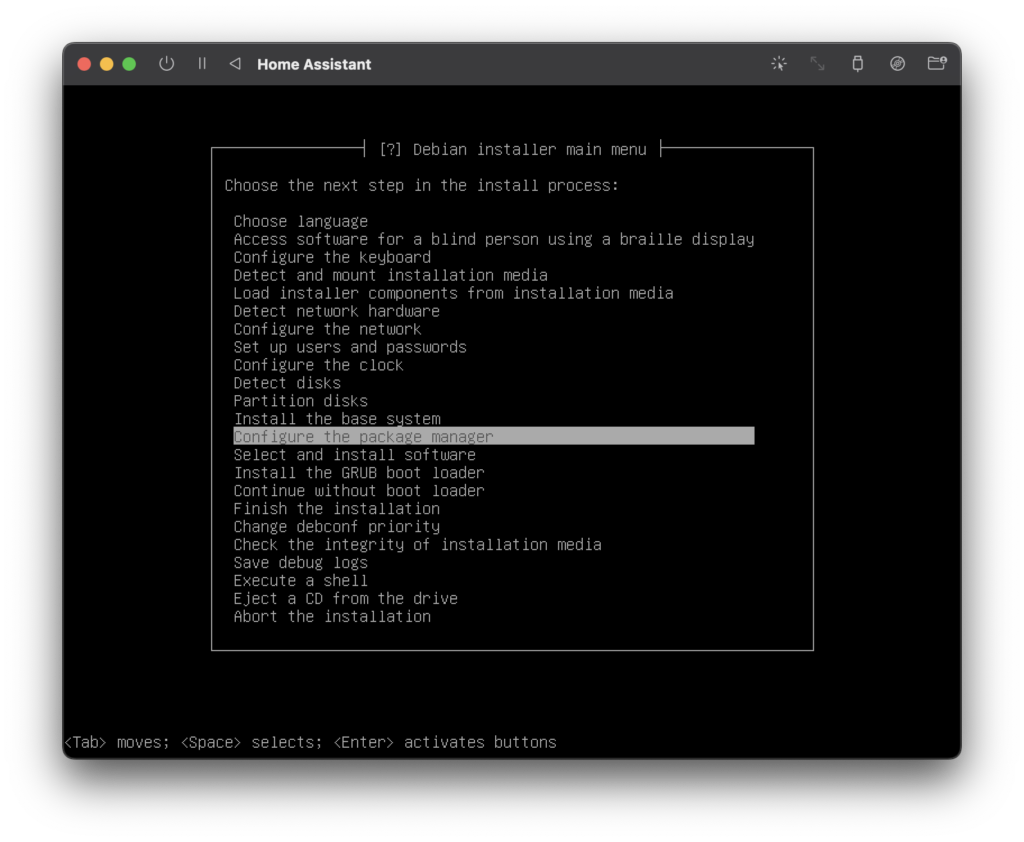Open the shared folder icon
Image resolution: width=1024 pixels, height=842 pixels.
tap(937, 63)
